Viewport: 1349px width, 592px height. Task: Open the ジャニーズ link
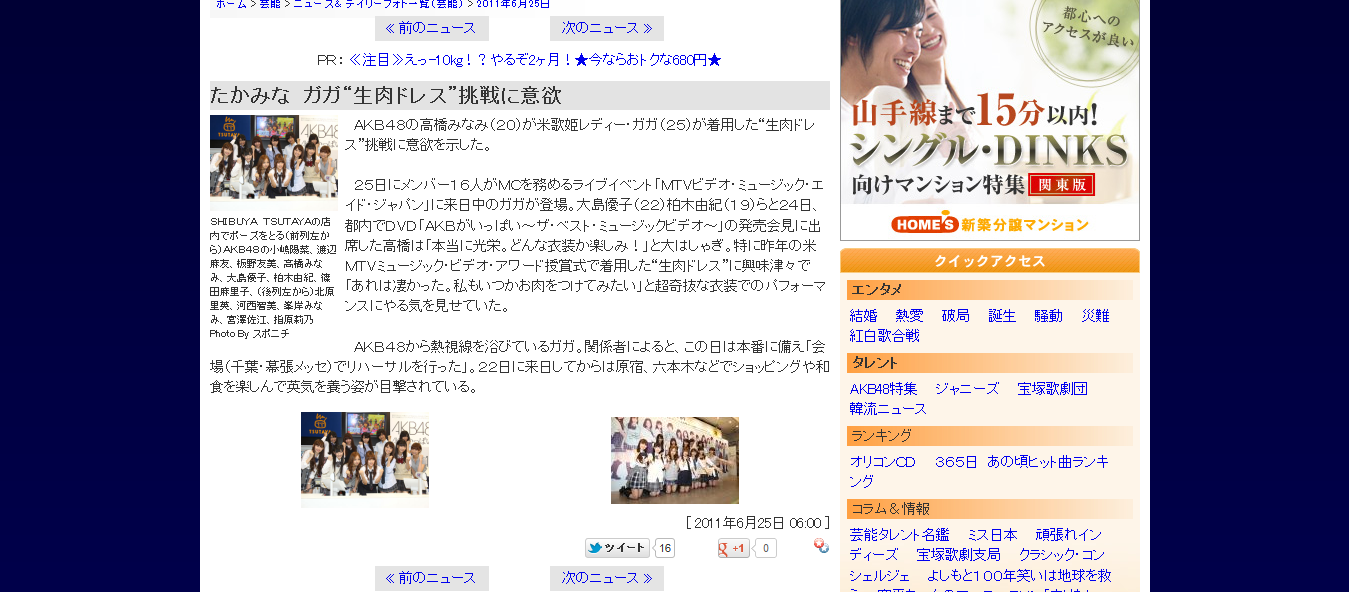coord(967,389)
